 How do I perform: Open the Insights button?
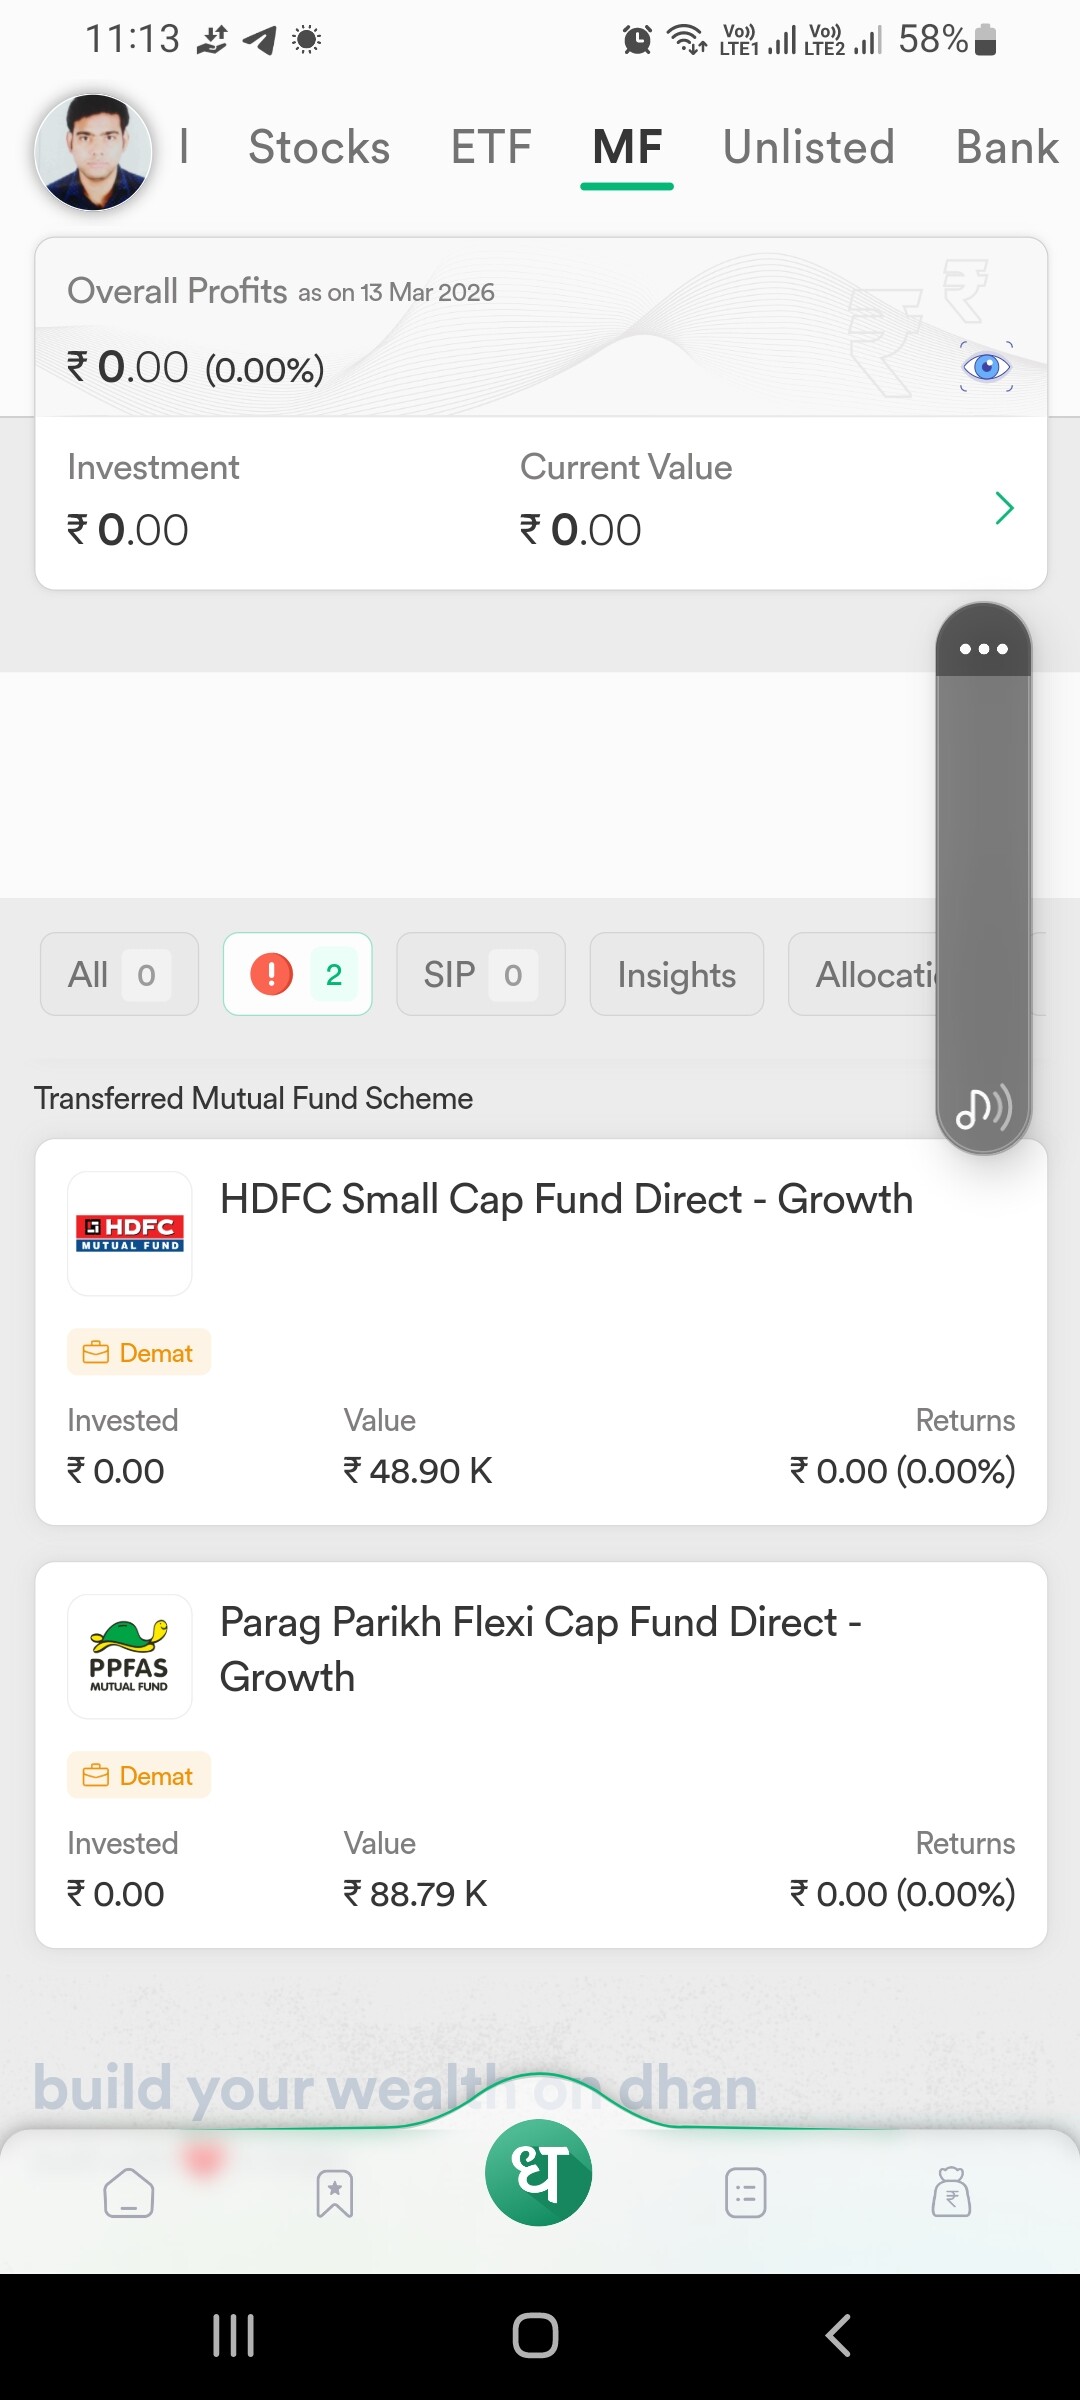click(x=676, y=974)
